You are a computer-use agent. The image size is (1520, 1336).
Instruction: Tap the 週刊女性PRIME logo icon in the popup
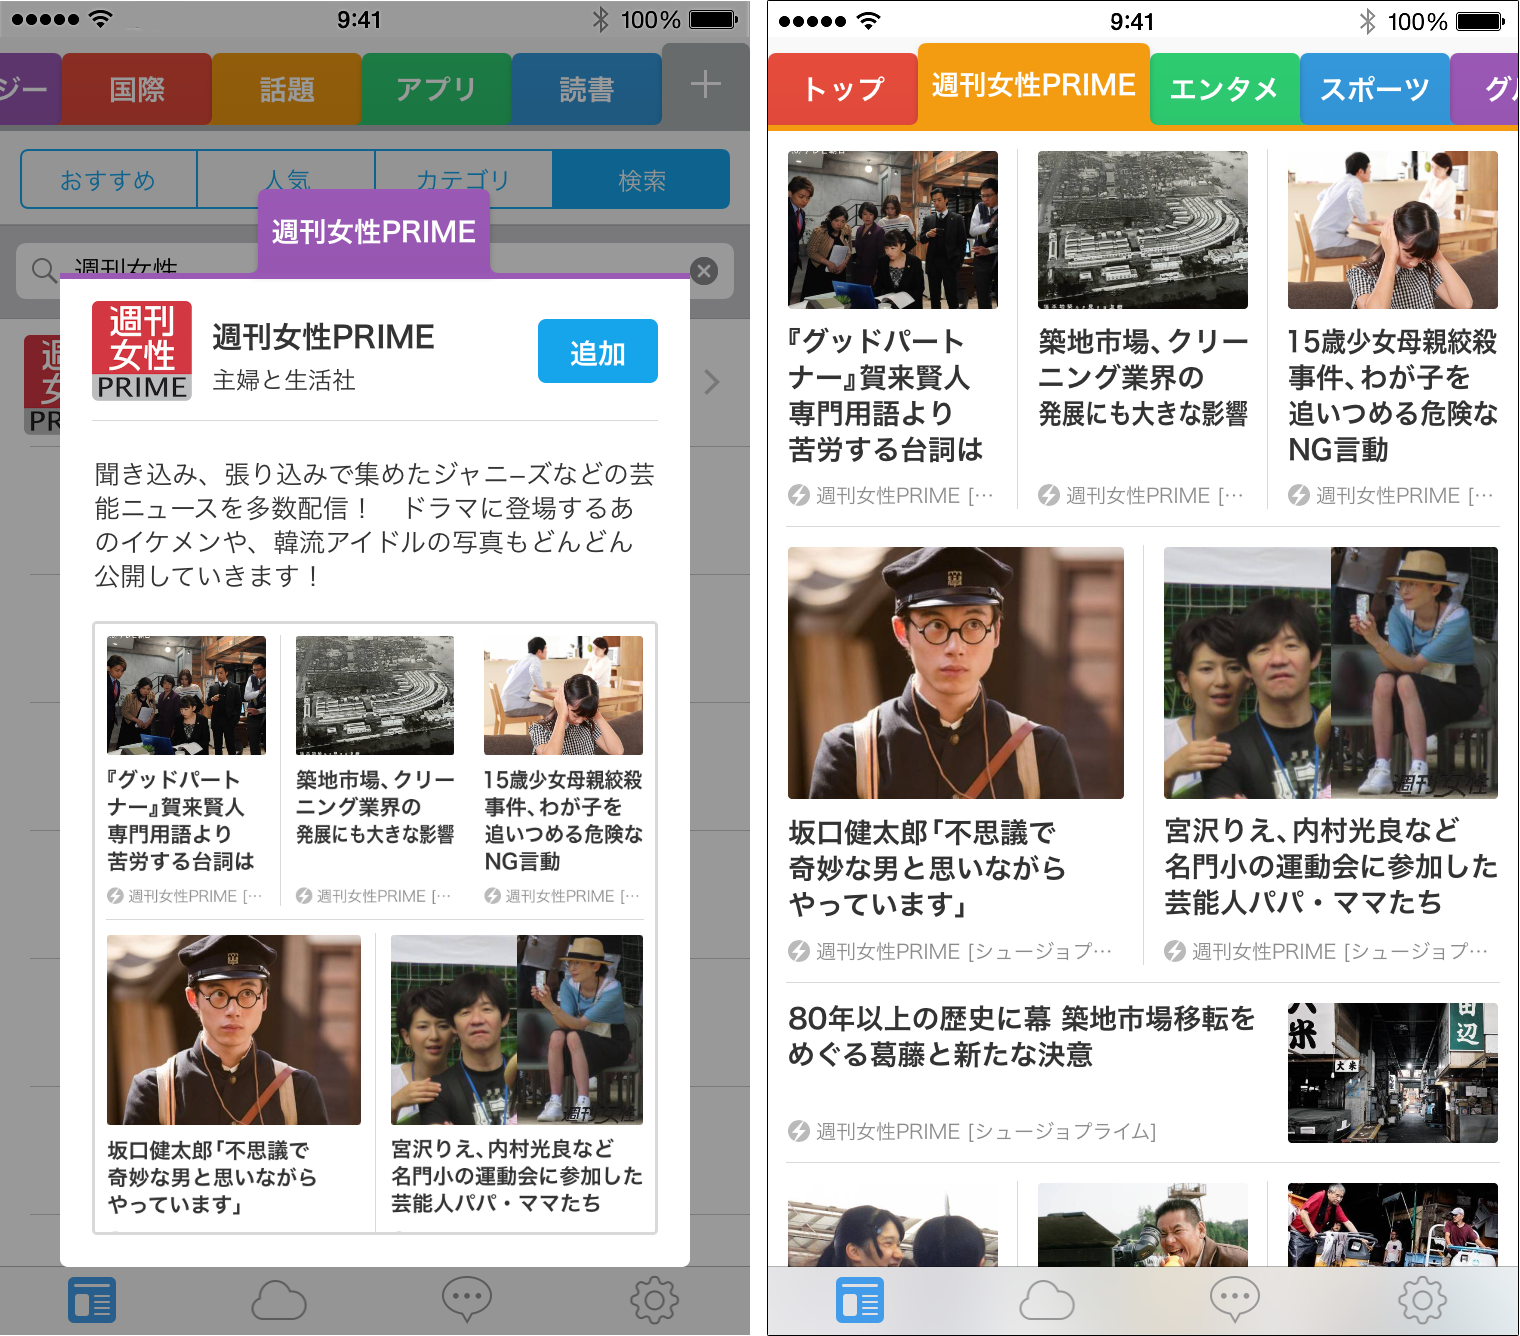click(142, 351)
